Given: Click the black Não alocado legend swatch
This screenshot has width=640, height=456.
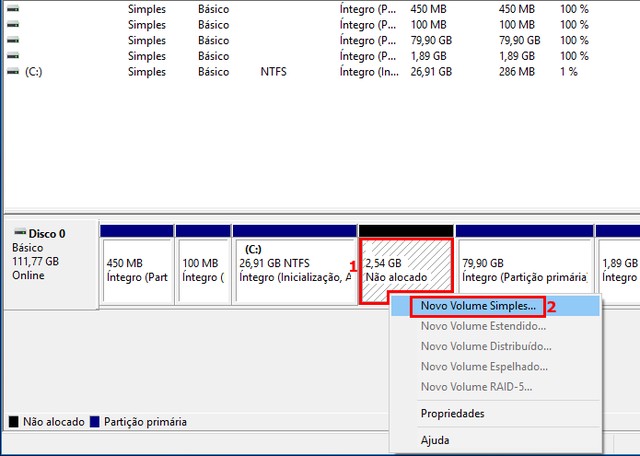Looking at the screenshot, I should (x=13, y=422).
